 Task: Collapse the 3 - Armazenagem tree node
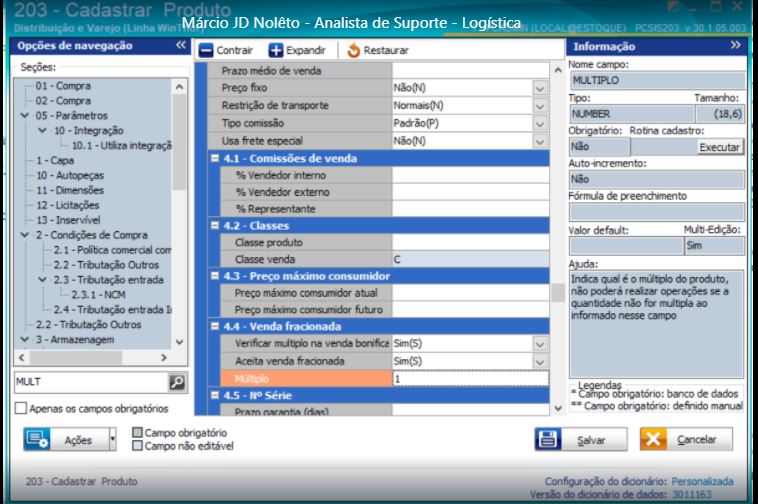25,340
